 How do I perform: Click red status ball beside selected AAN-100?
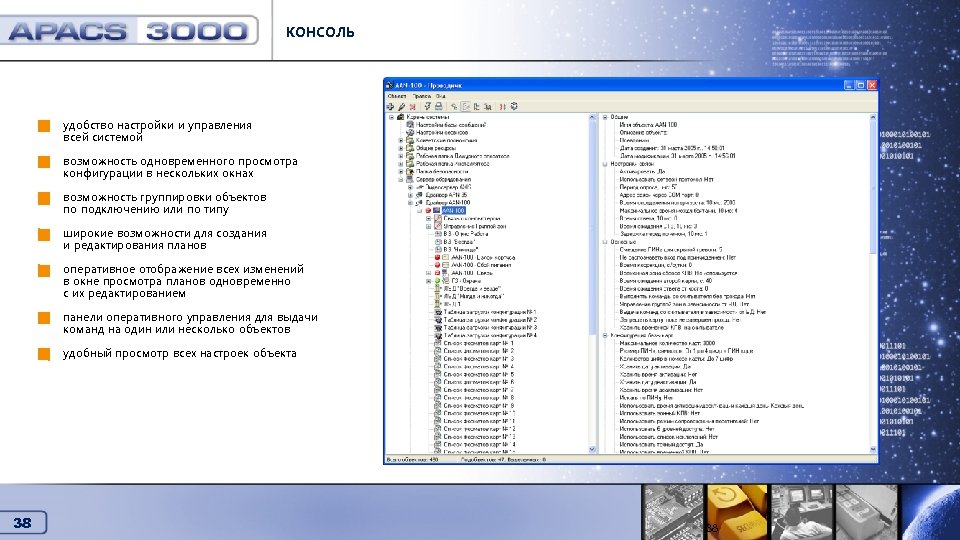pos(429,211)
